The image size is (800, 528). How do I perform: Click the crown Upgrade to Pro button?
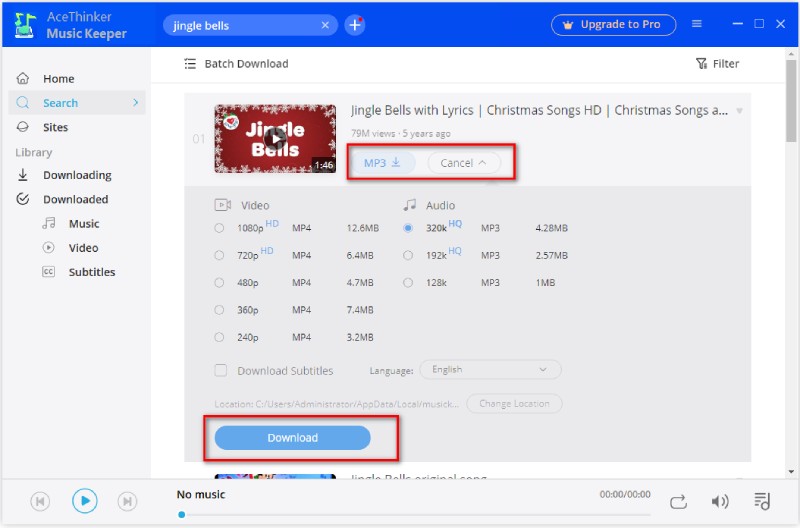pyautogui.click(x=613, y=24)
